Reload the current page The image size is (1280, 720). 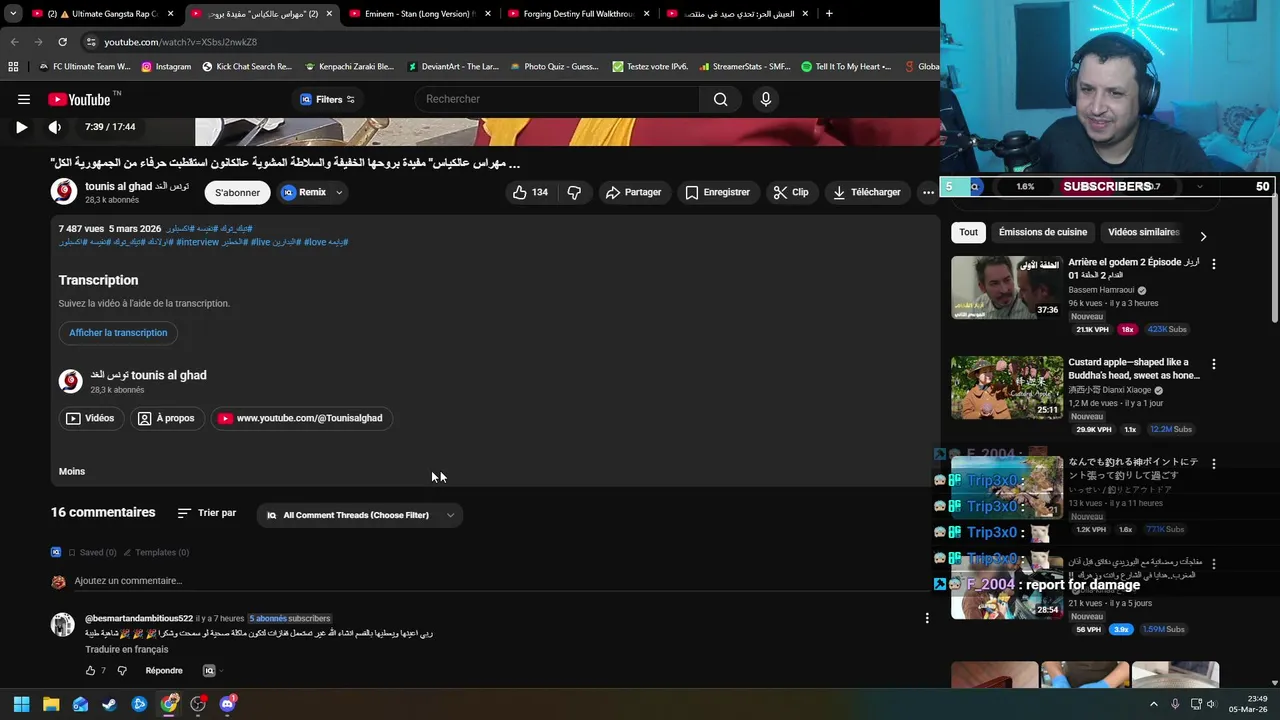pos(62,42)
